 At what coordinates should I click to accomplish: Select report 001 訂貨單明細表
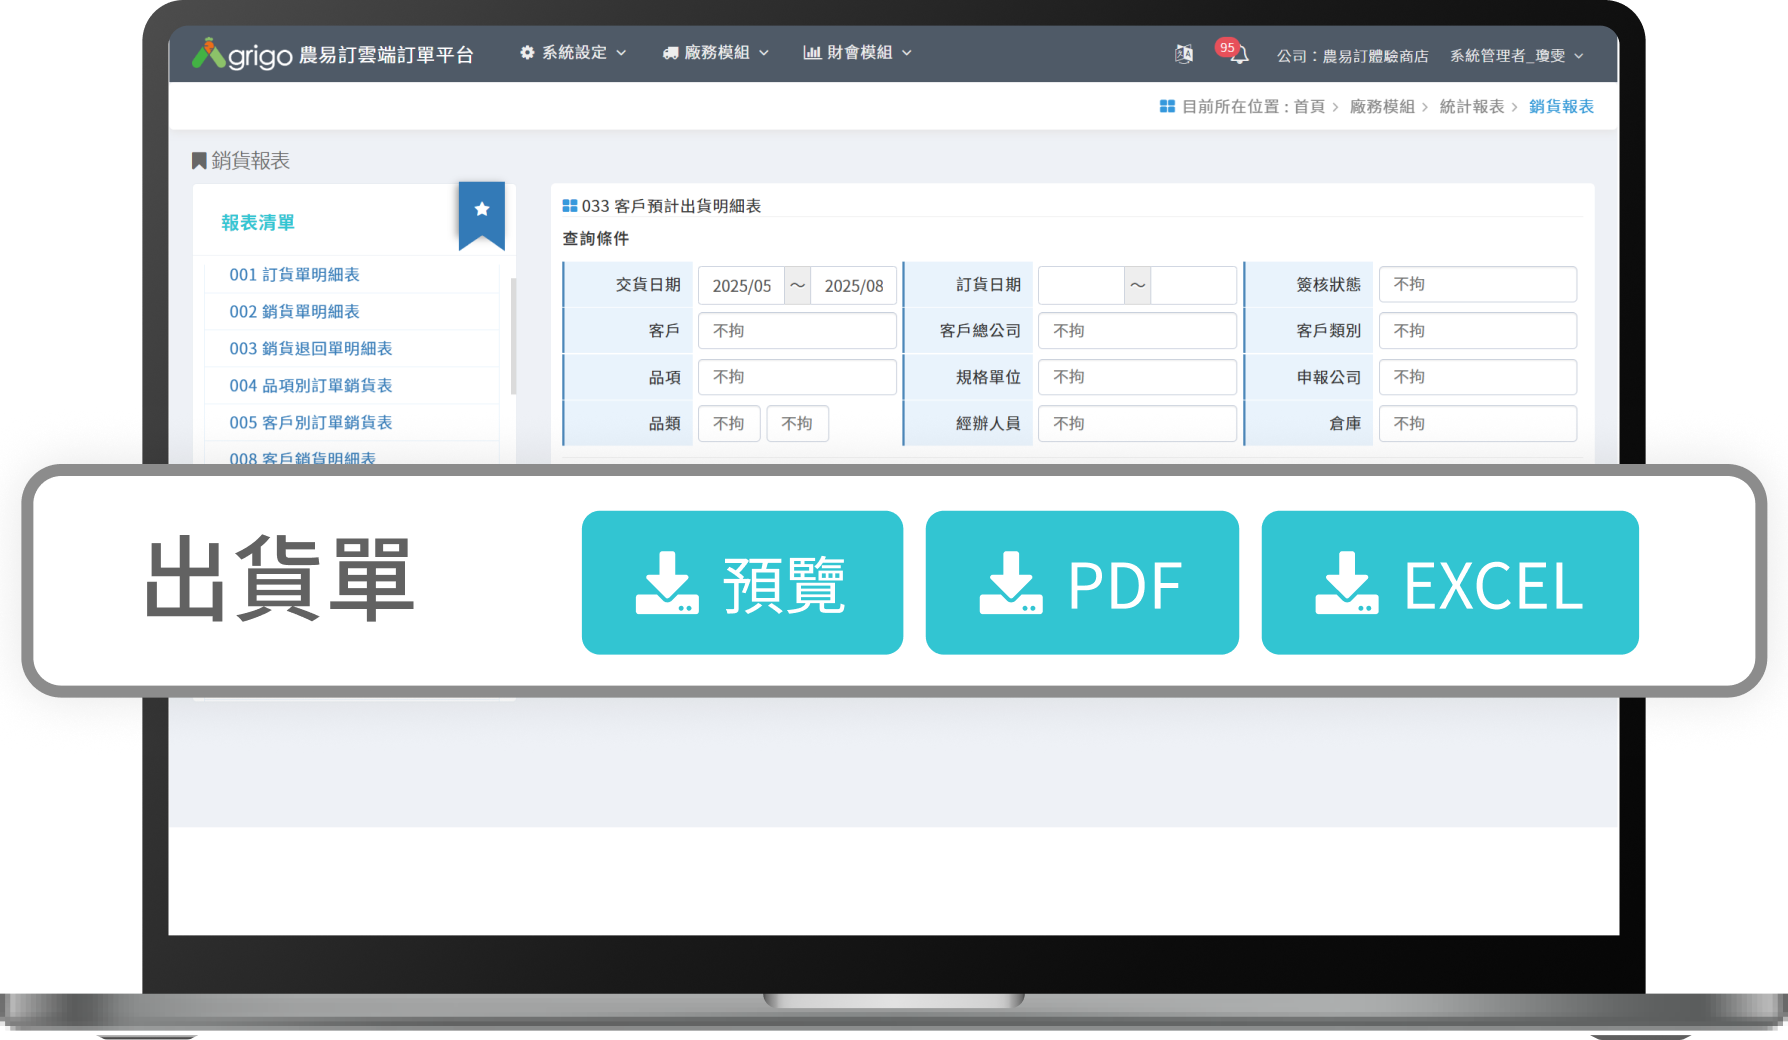294,274
